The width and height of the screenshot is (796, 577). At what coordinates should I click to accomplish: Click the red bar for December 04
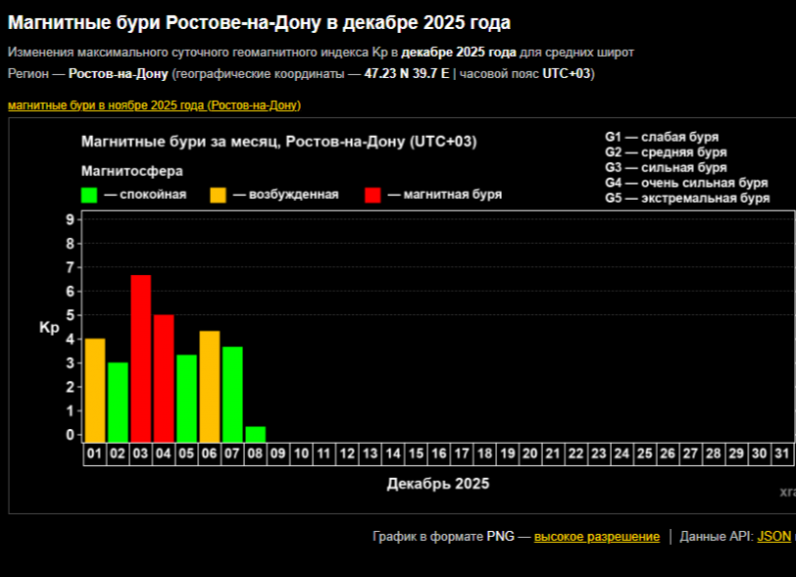pos(164,378)
